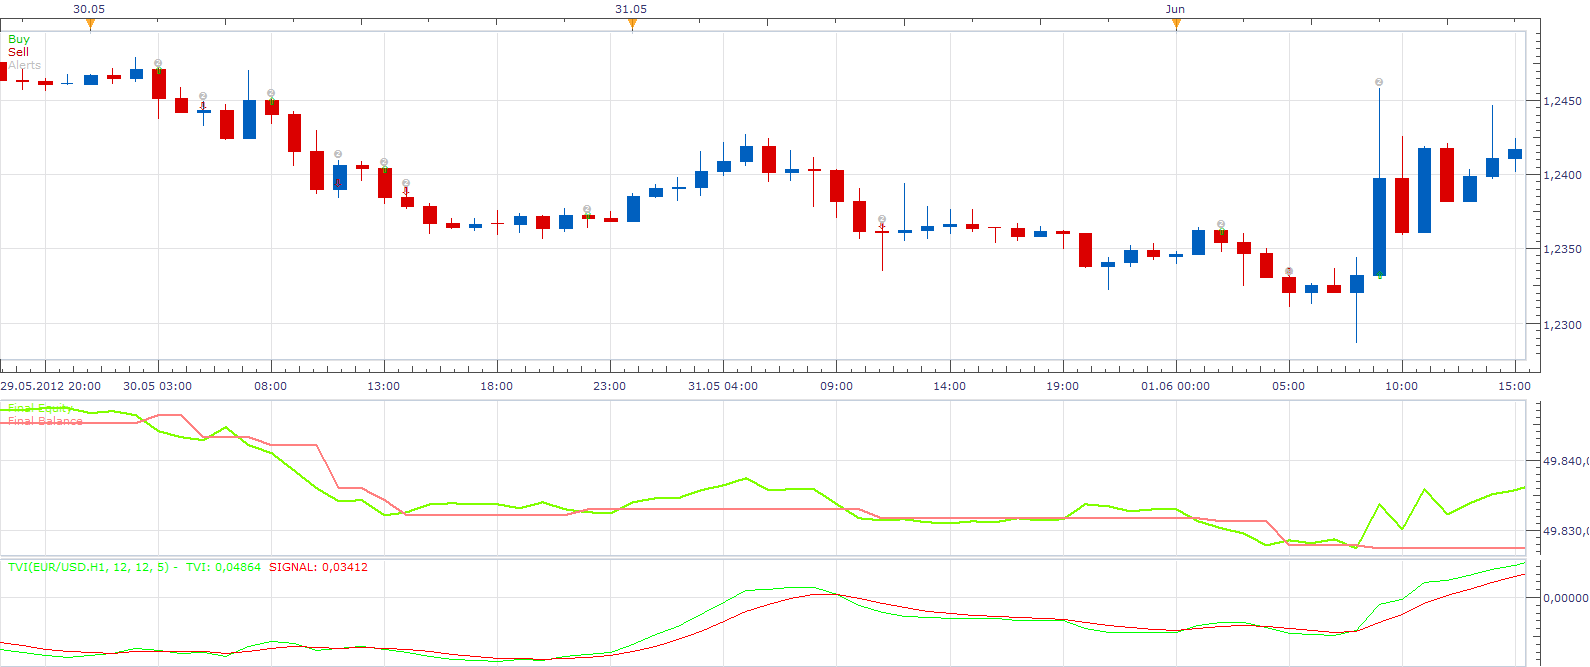Click the 23:00 time axis label
Viewport: 1590px width, 667px height.
(610, 386)
